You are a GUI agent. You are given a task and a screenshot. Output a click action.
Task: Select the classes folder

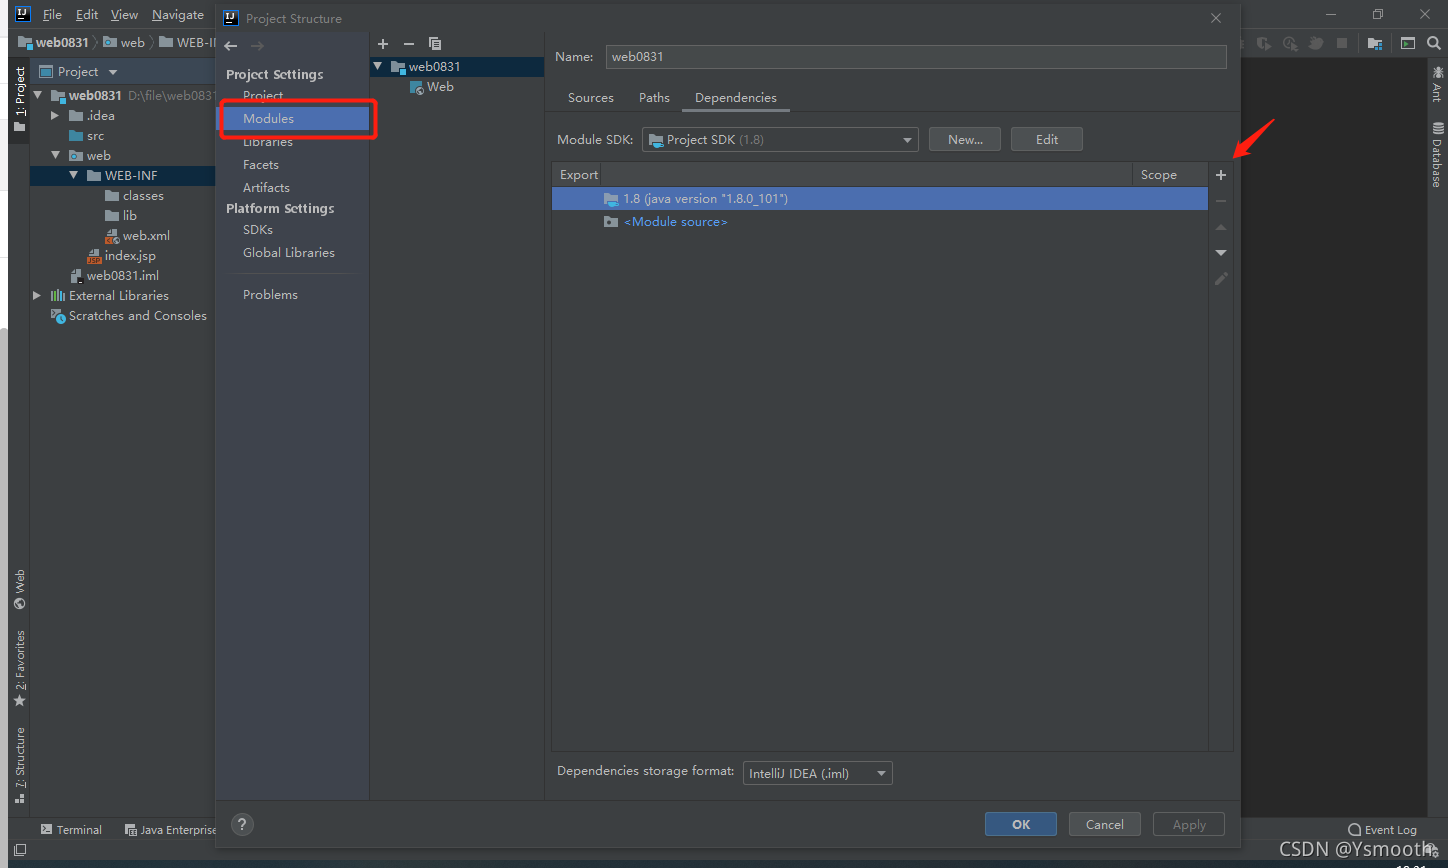(x=143, y=196)
